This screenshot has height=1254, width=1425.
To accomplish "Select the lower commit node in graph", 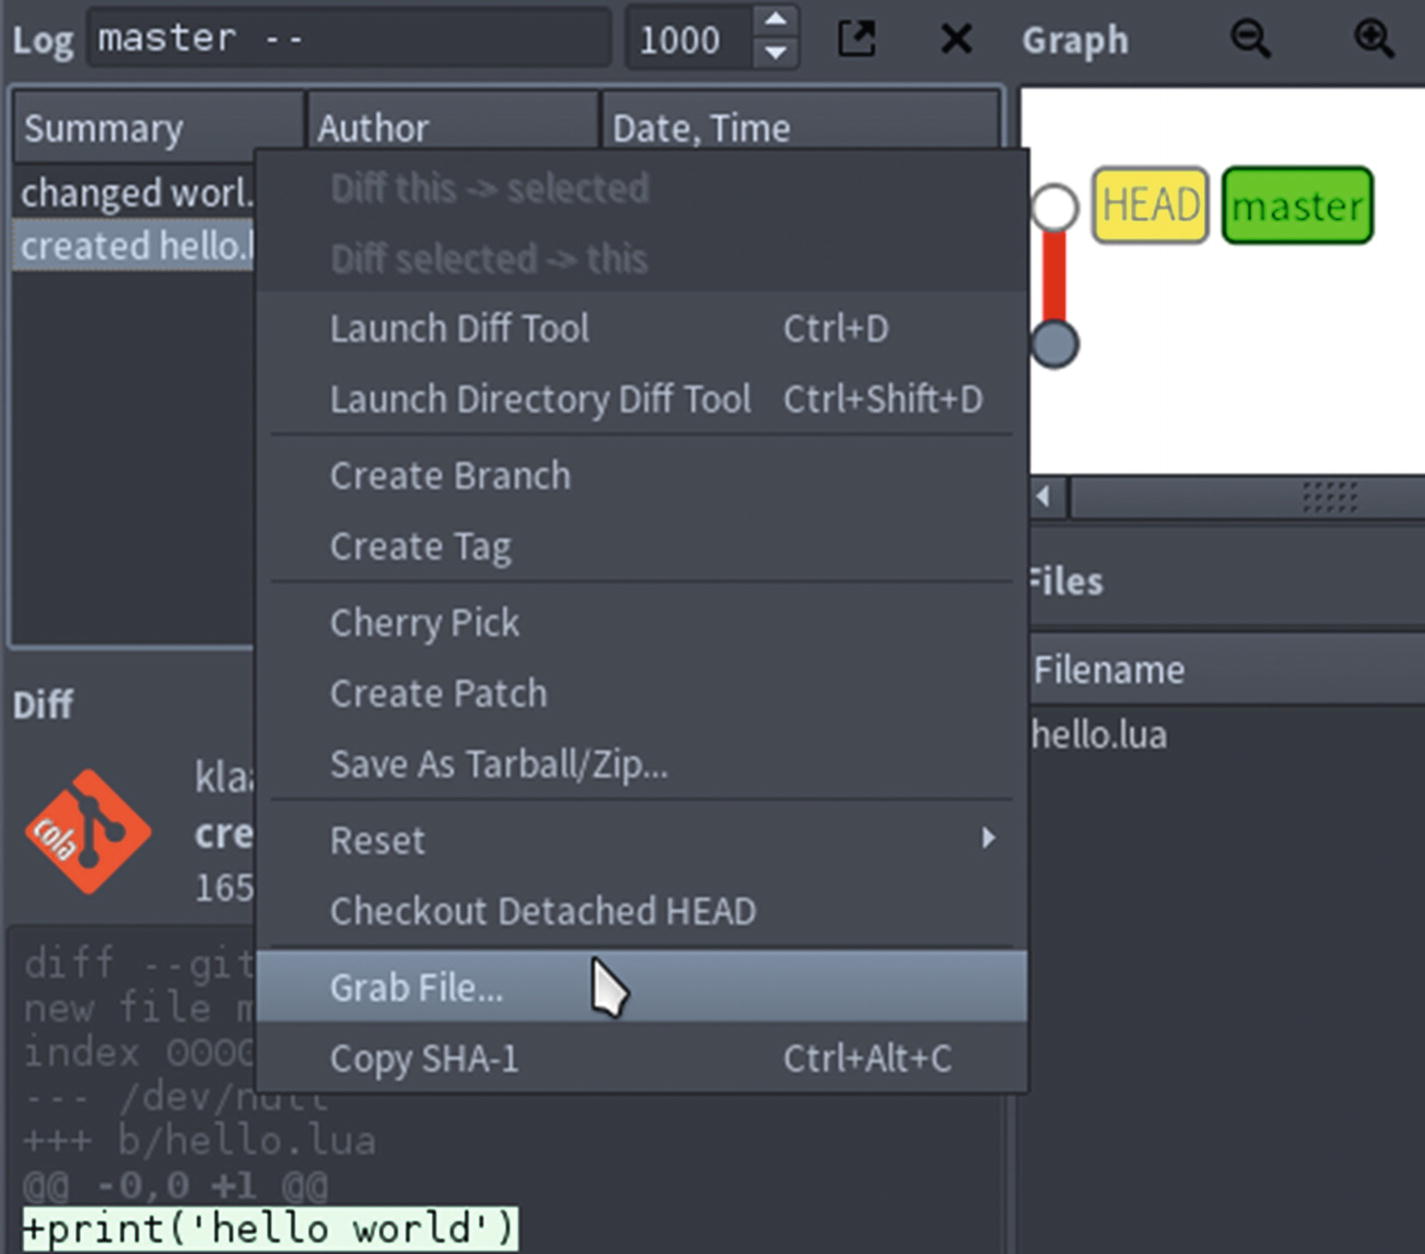I will pos(1054,344).
